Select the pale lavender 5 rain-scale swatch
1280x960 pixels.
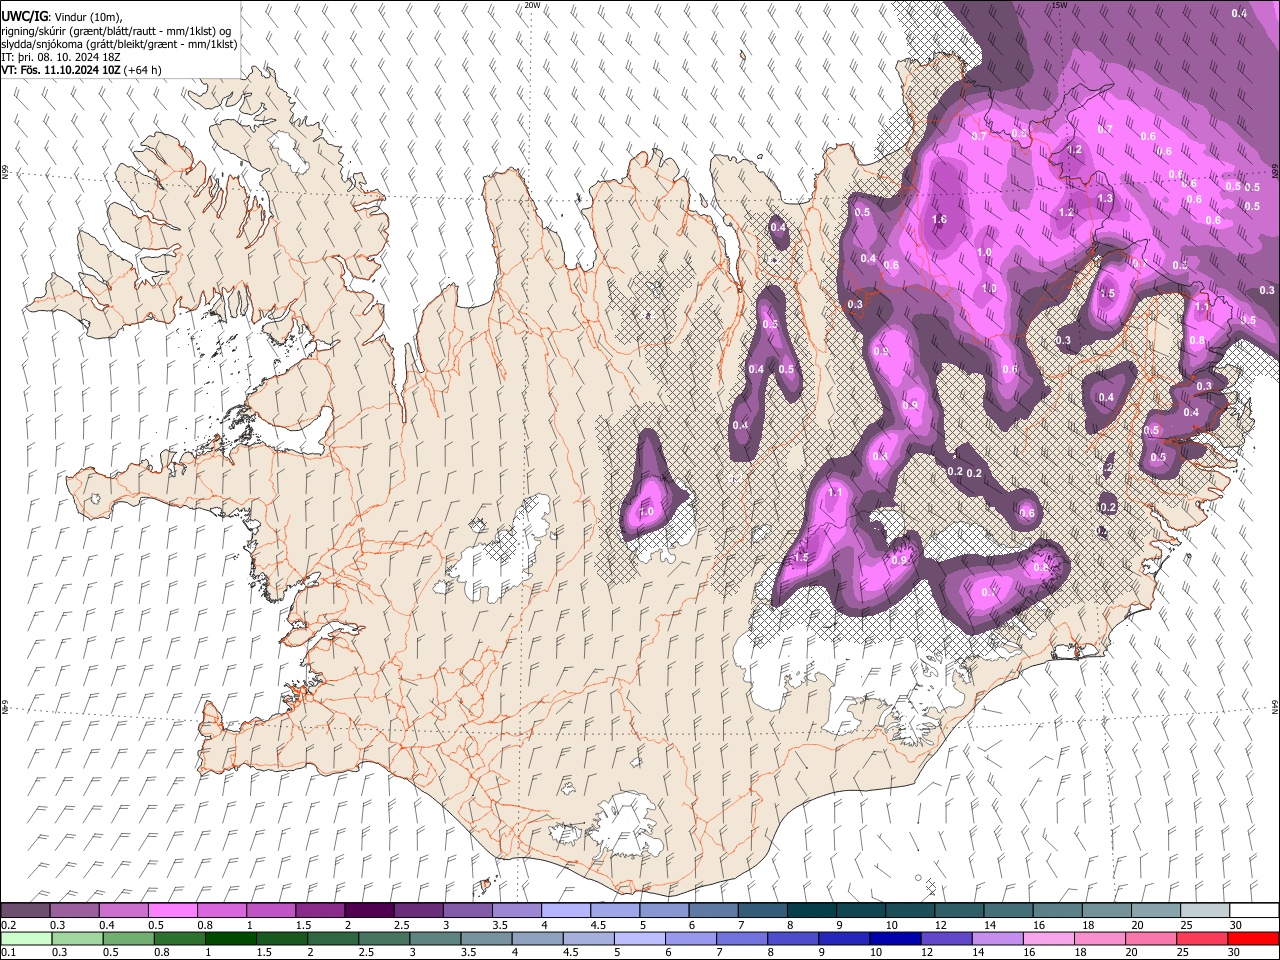(x=640, y=939)
